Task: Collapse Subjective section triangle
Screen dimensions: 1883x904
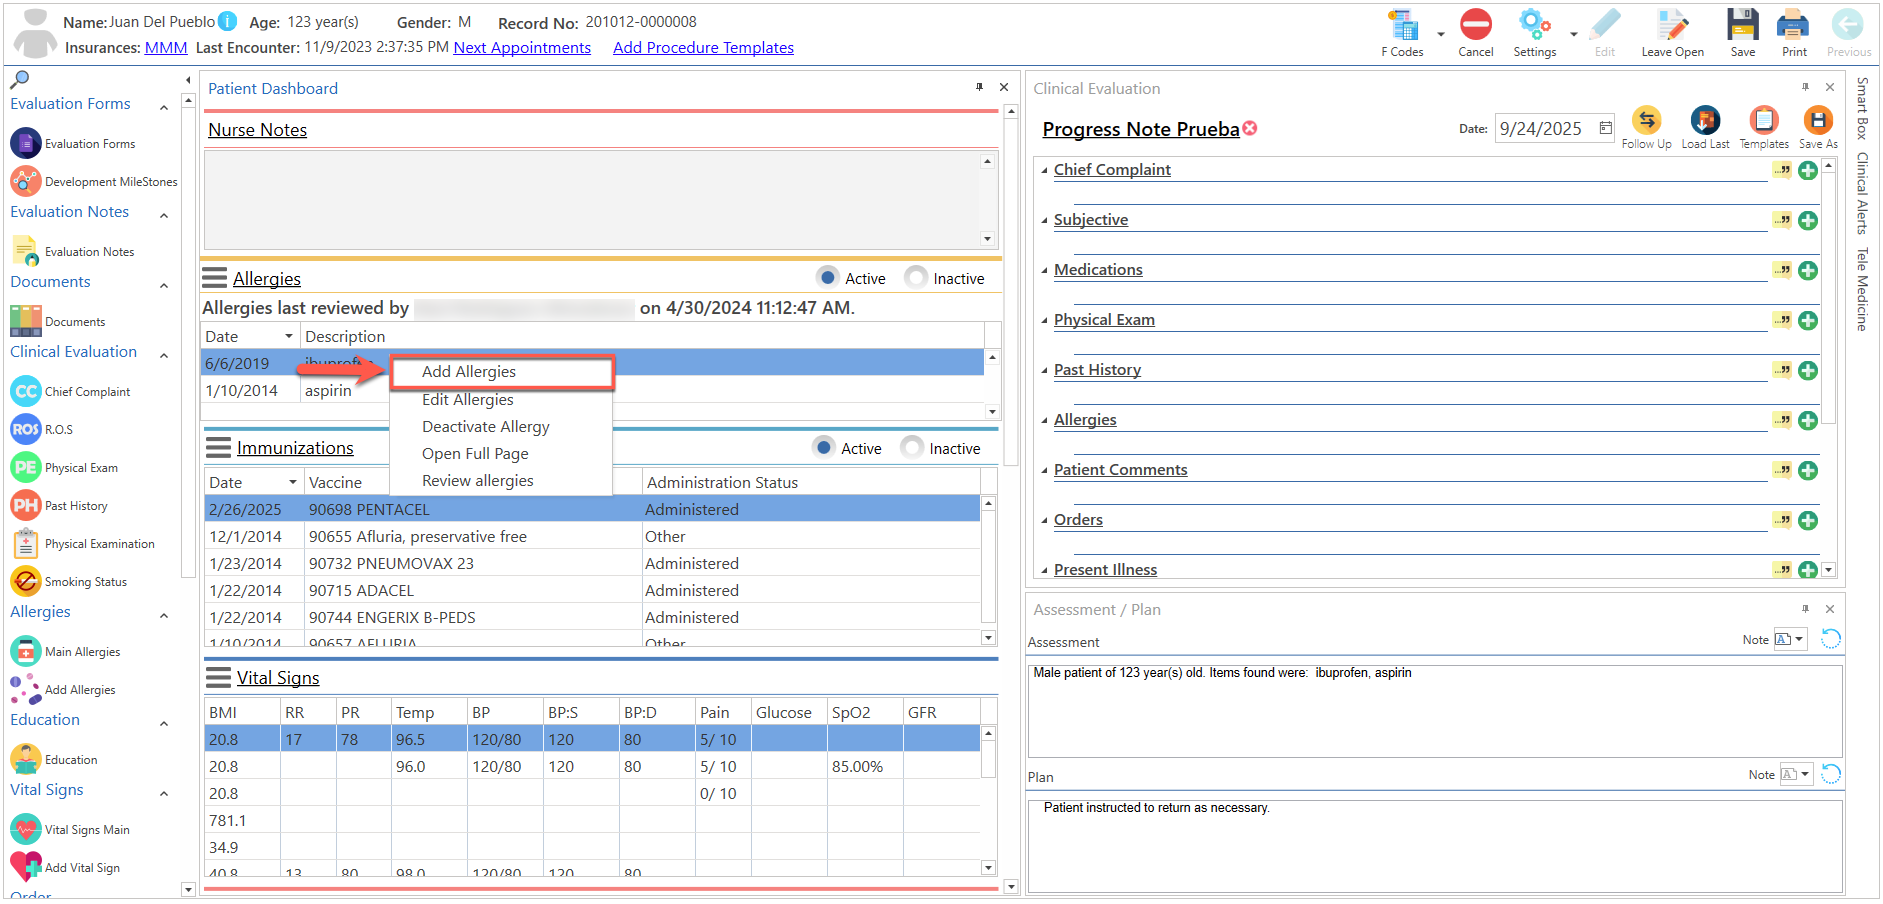Action: click(x=1045, y=221)
